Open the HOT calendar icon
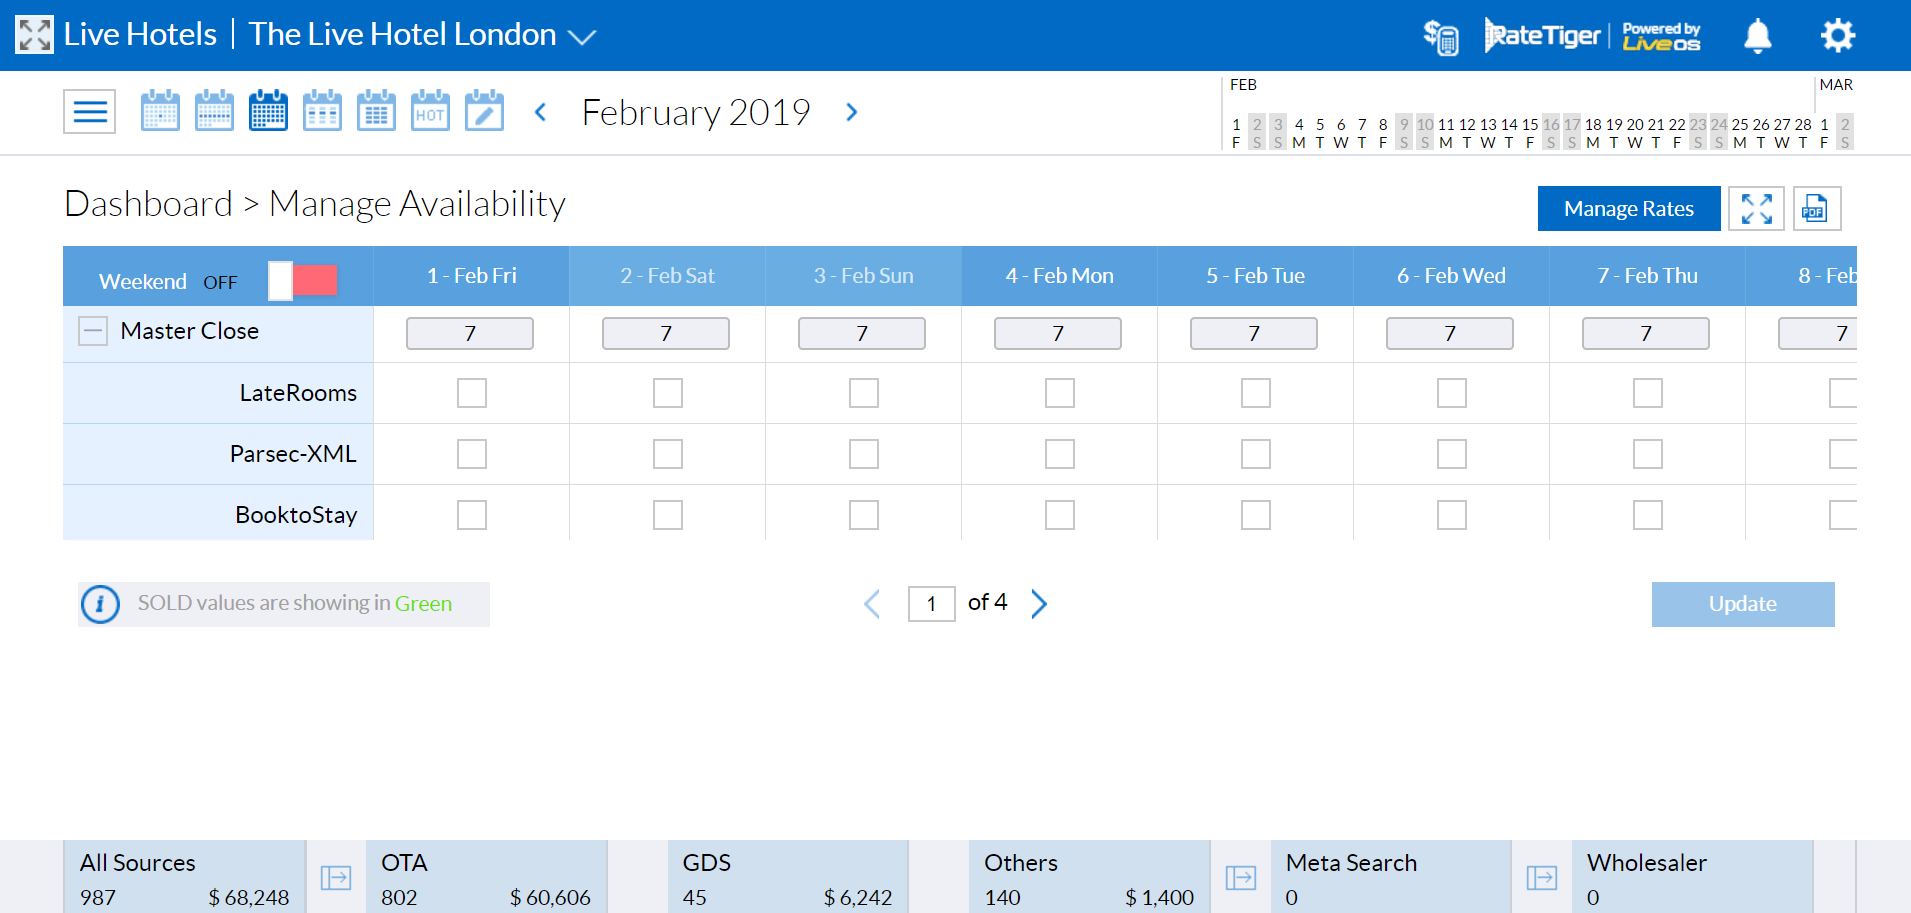This screenshot has height=913, width=1911. pos(430,110)
